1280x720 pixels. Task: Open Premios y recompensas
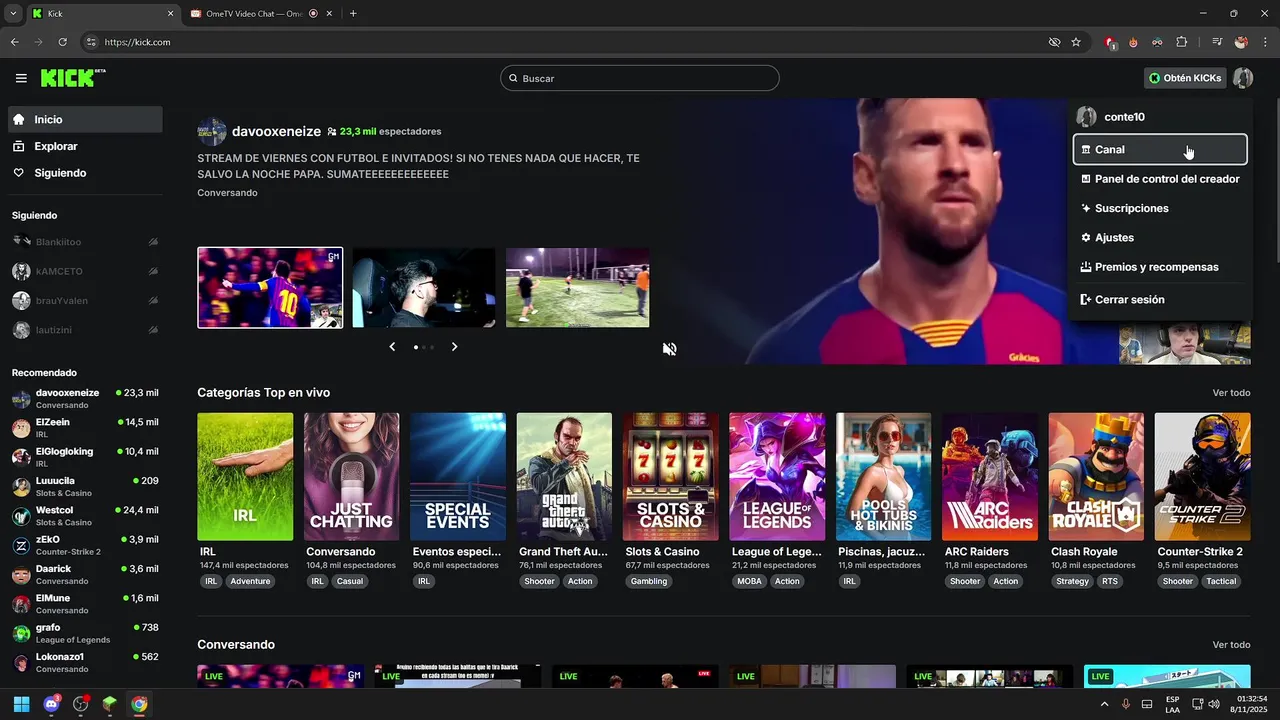[1160, 267]
